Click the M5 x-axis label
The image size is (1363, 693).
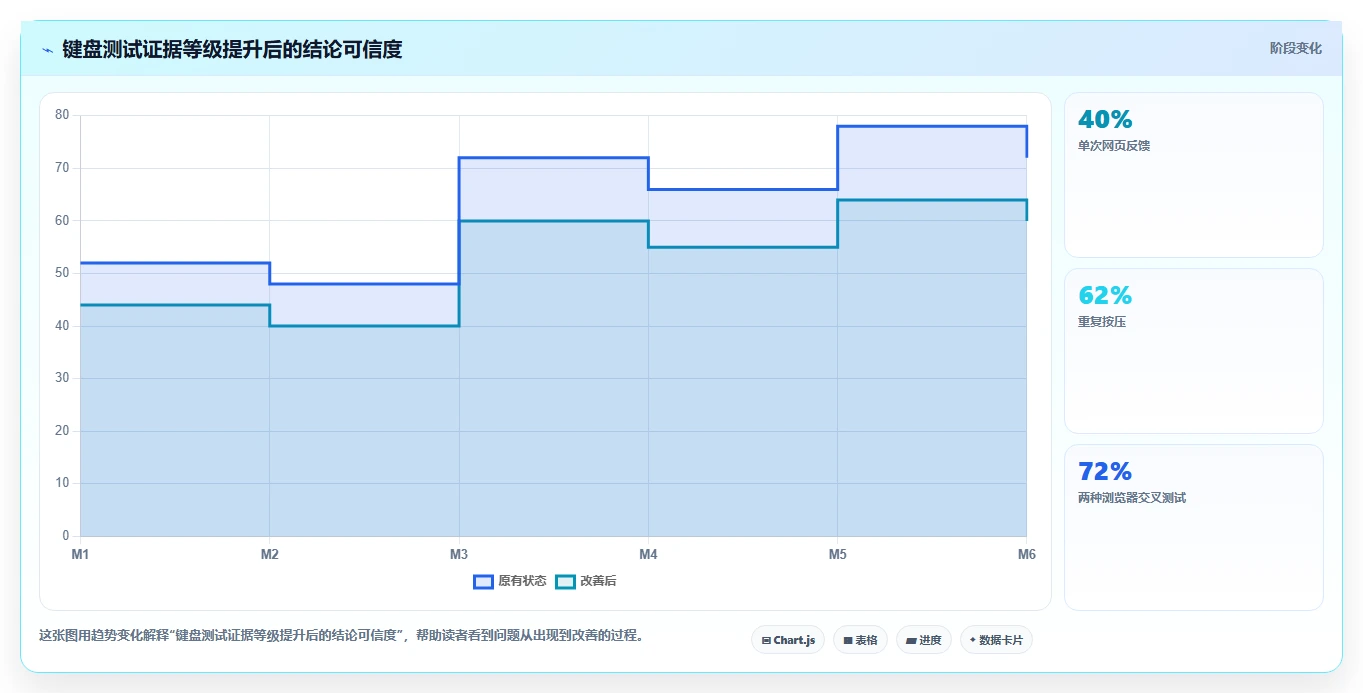837,554
